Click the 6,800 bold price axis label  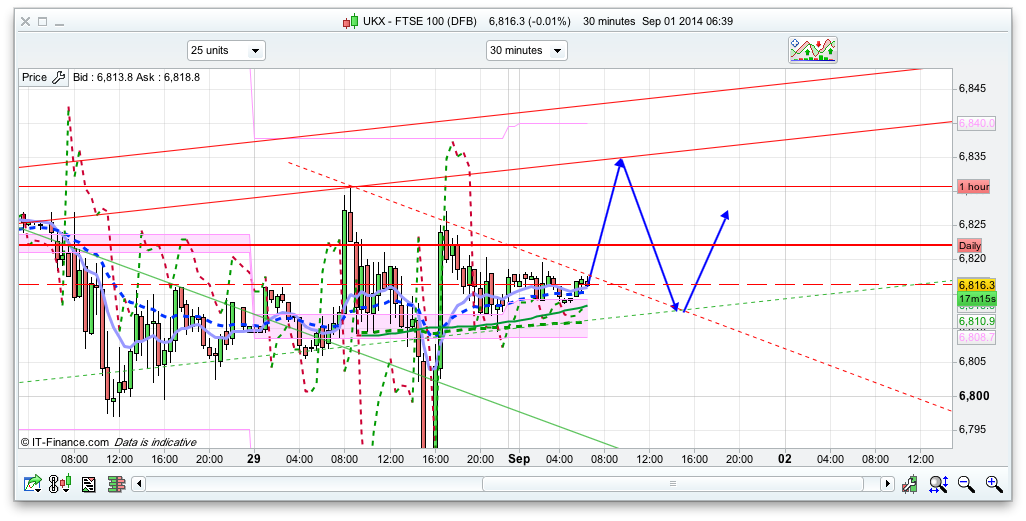(x=974, y=396)
